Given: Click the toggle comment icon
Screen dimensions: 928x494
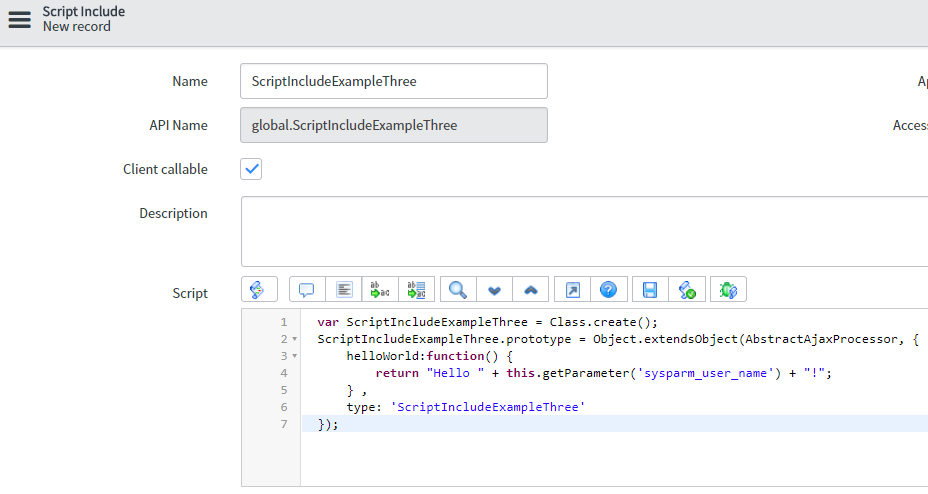Looking at the screenshot, I should tap(307, 290).
